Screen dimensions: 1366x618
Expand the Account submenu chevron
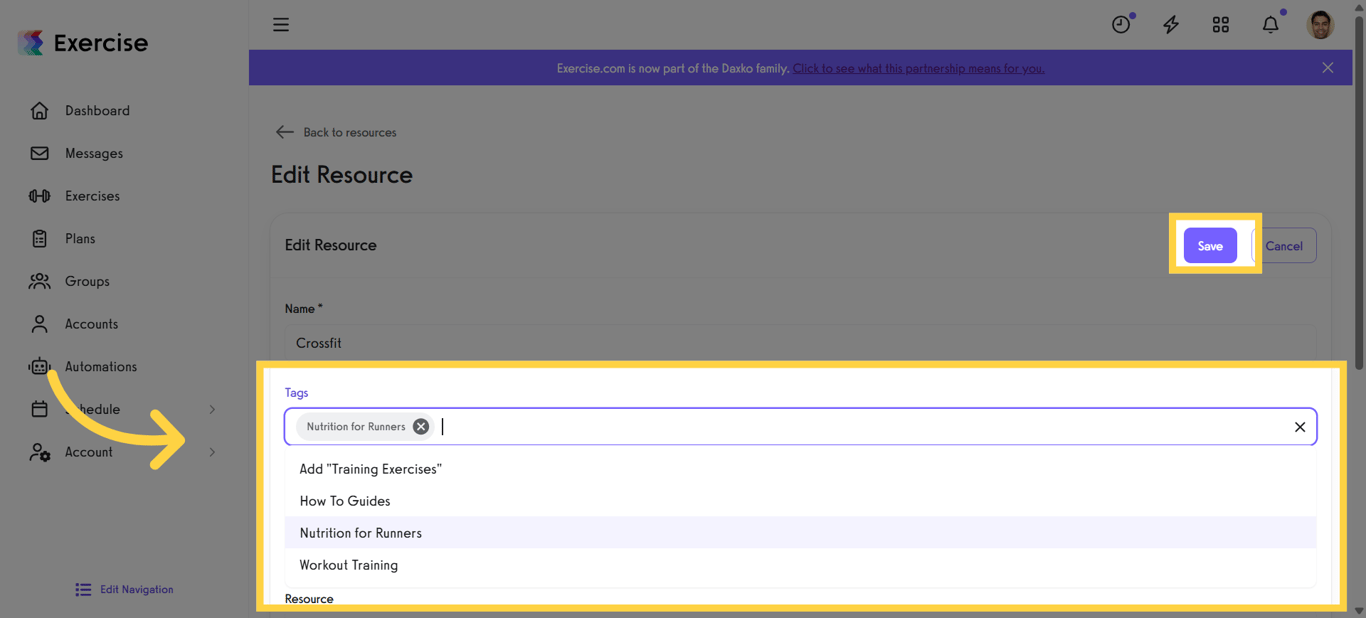pos(212,452)
